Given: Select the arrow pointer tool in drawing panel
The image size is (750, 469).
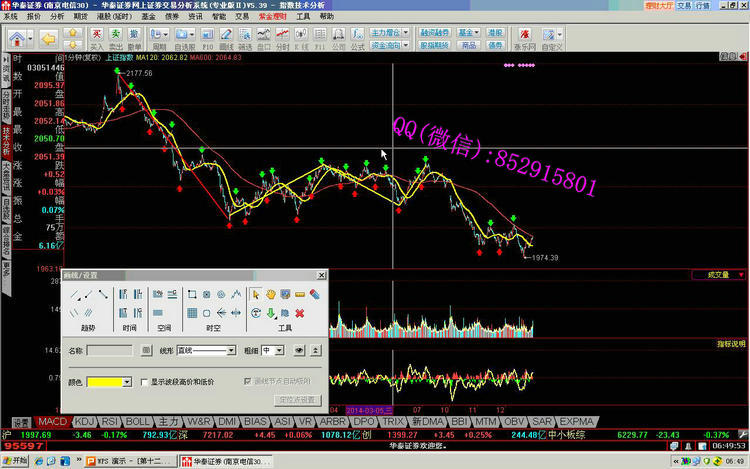Looking at the screenshot, I should coord(255,294).
